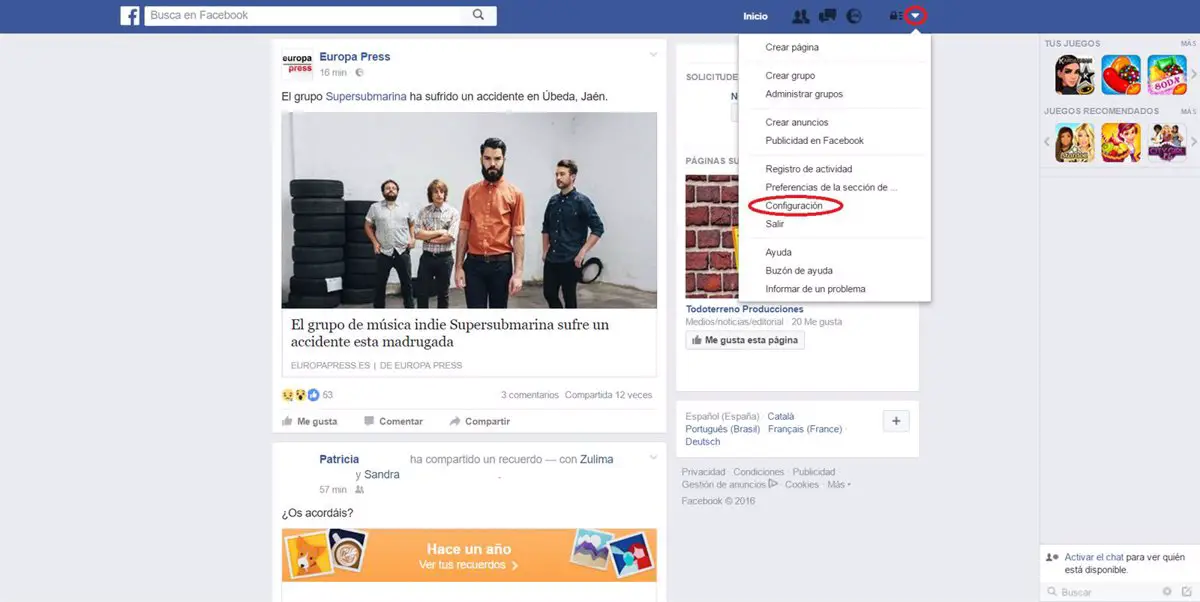This screenshot has height=602, width=1200.
Task: Click the AdChoices icon near Gestión de anuncios
Action: click(772, 484)
